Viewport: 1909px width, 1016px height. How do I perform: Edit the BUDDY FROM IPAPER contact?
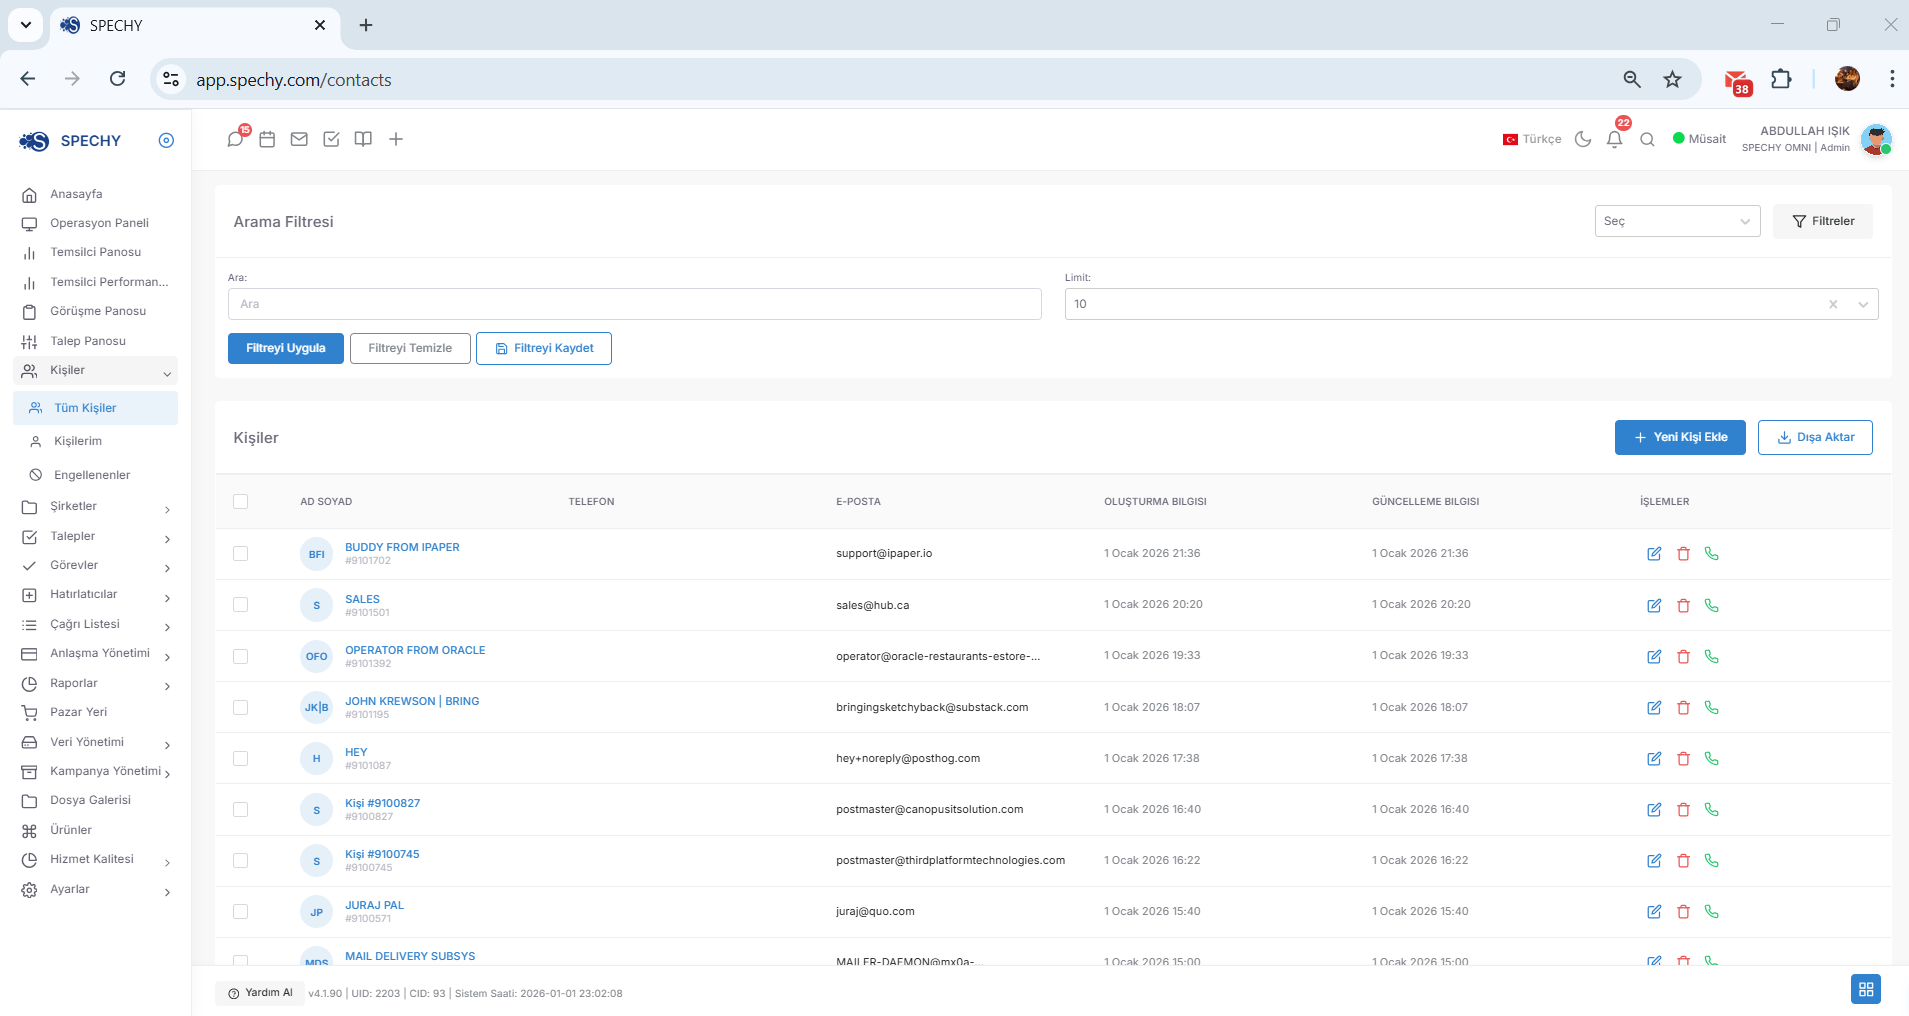point(1654,554)
